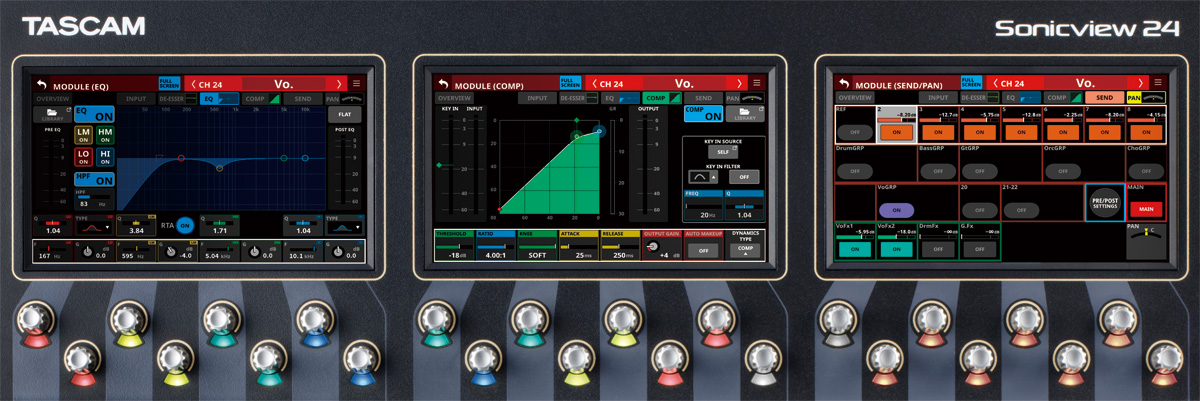The width and height of the screenshot is (1200, 401).
Task: Toggle LM band ON
Action: (83, 136)
